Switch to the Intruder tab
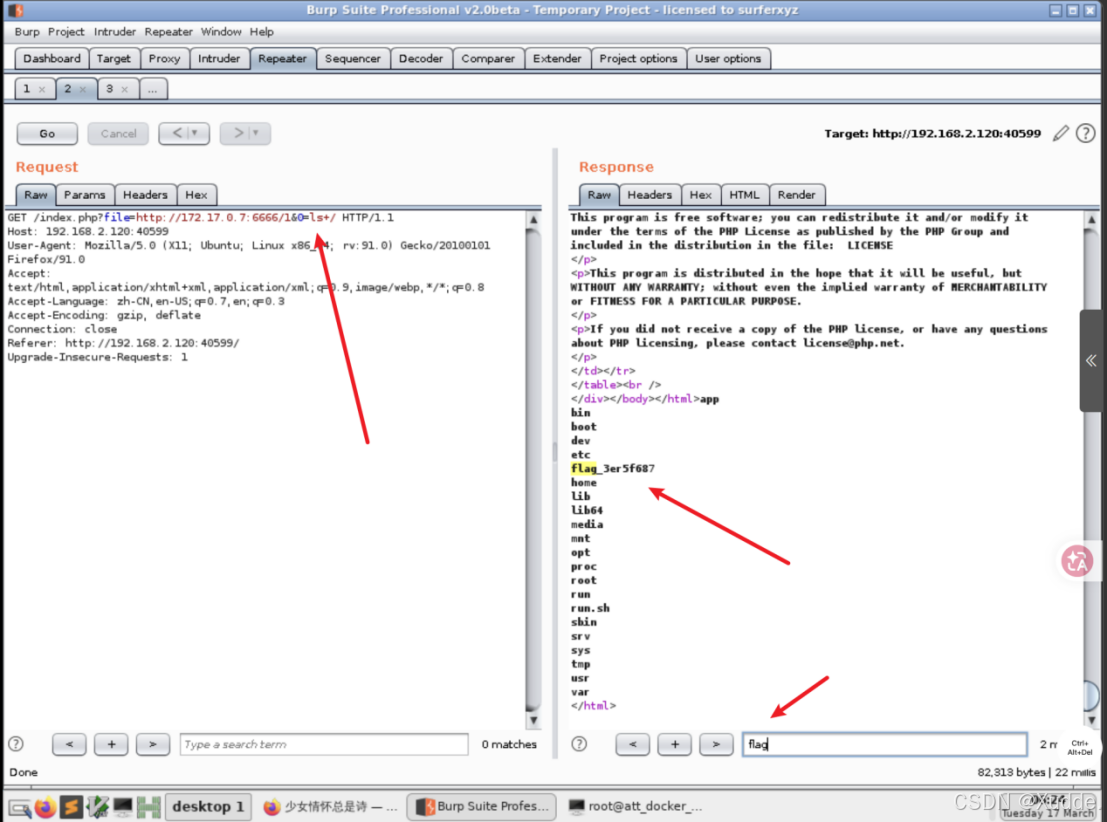 (219, 59)
